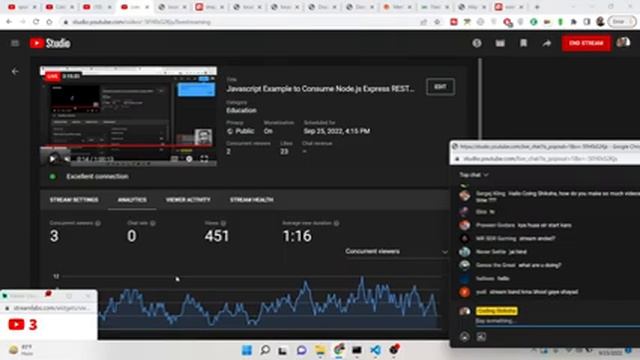Screen dimensions: 640x360
Task: Click the Education category text
Action: [x=241, y=110]
